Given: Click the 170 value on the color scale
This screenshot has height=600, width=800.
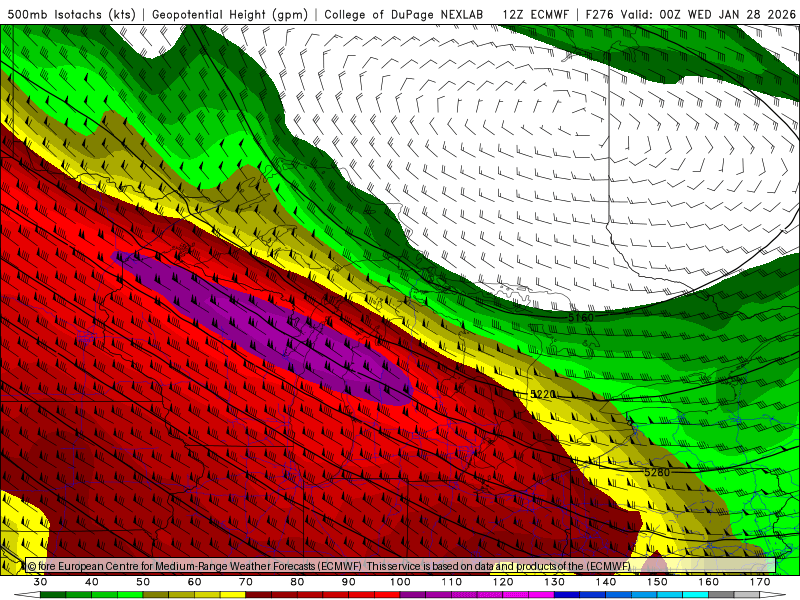Looking at the screenshot, I should pyautogui.click(x=760, y=582).
